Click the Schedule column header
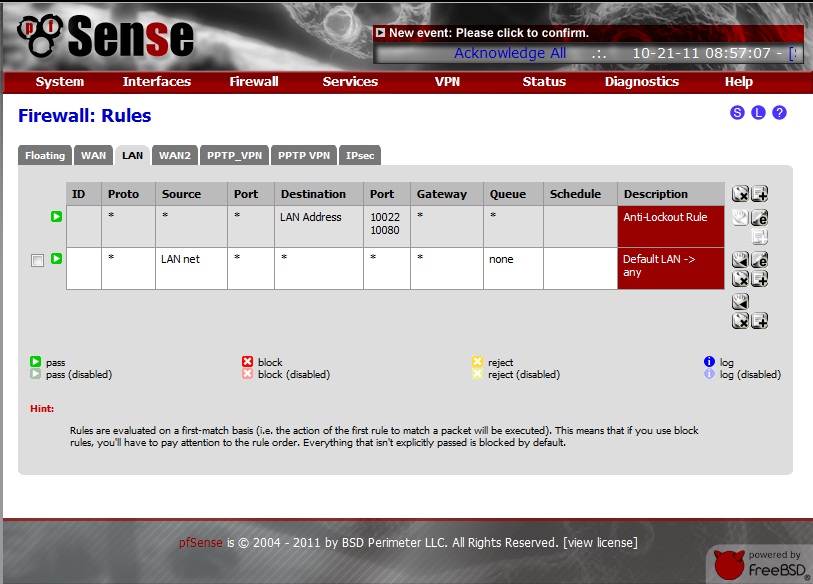 click(x=580, y=194)
